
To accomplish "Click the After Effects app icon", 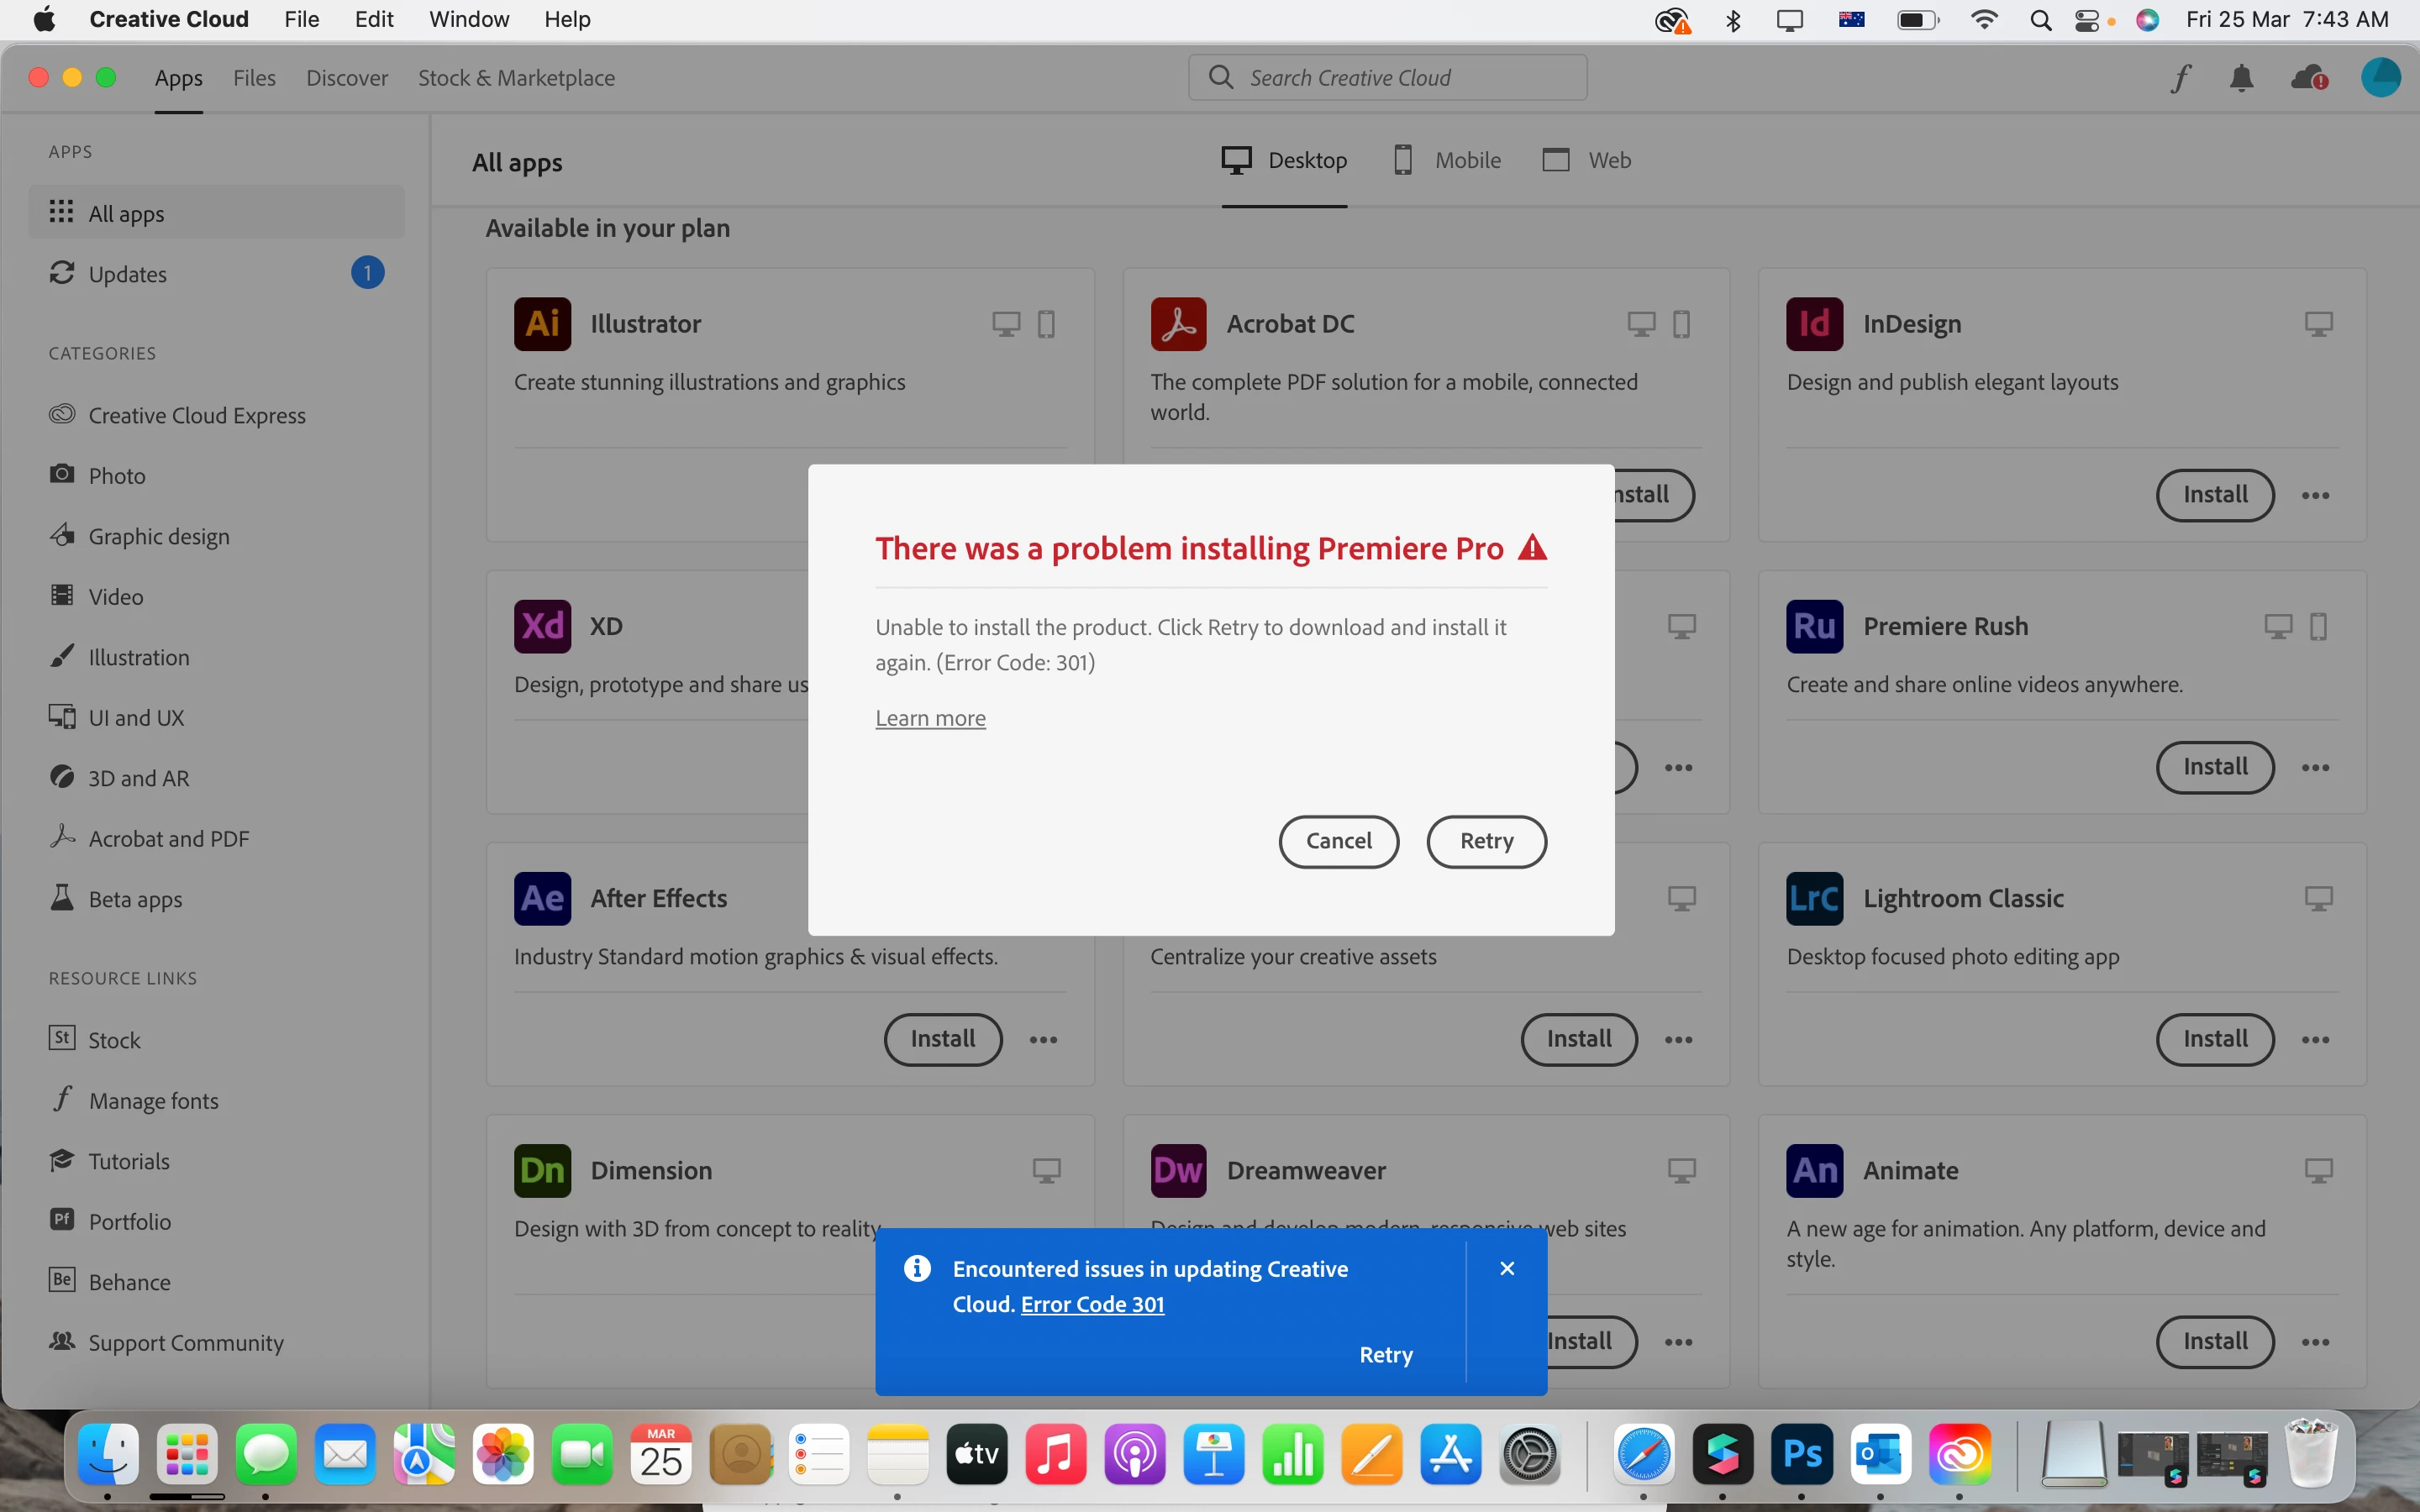I will coord(542,898).
